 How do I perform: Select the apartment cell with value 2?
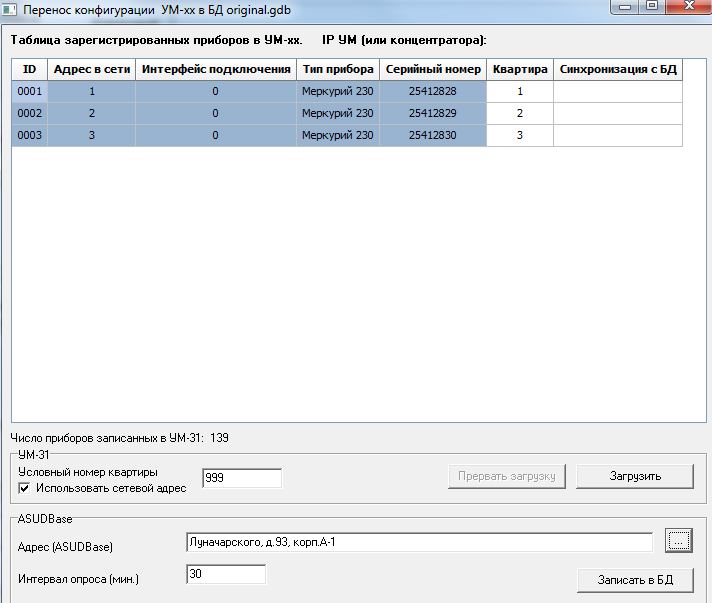coord(519,113)
